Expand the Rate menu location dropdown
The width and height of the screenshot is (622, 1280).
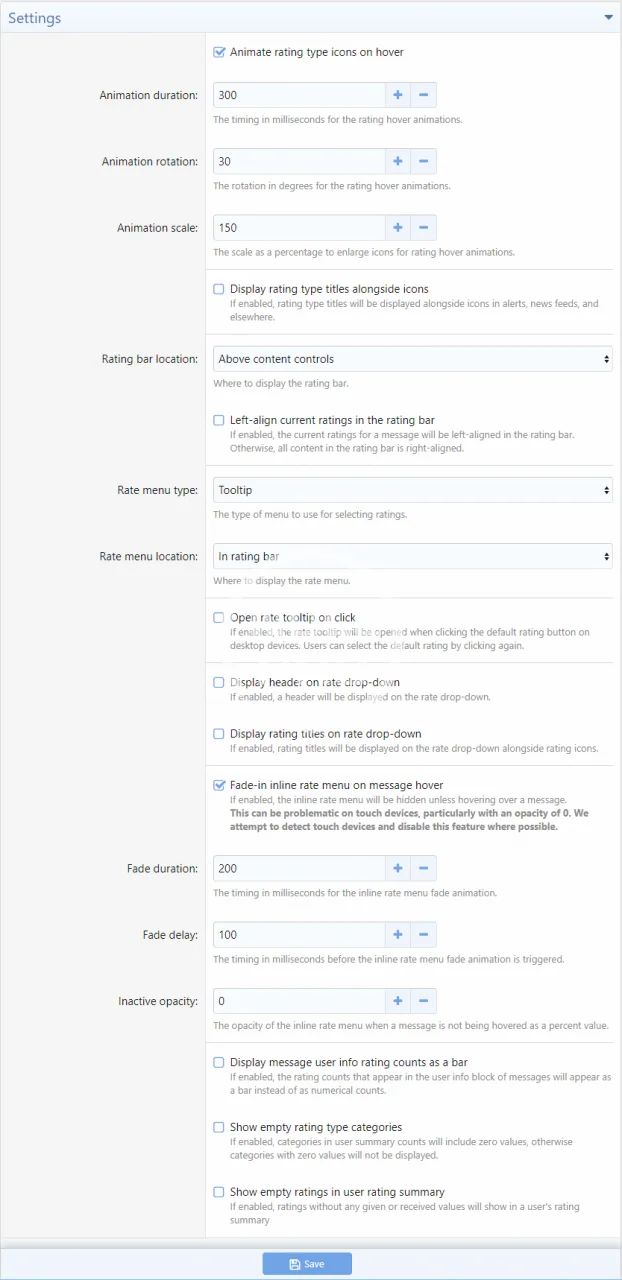coord(412,556)
